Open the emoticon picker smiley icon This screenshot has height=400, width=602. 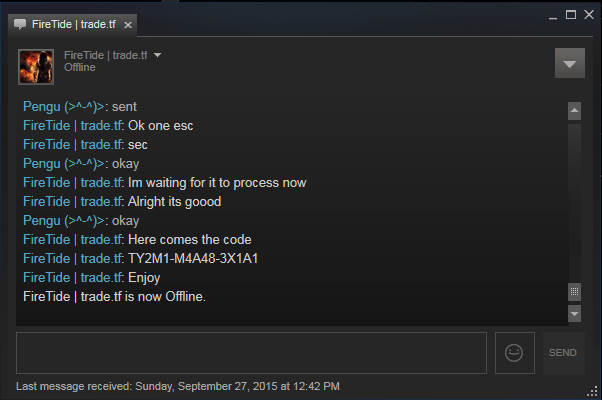514,353
